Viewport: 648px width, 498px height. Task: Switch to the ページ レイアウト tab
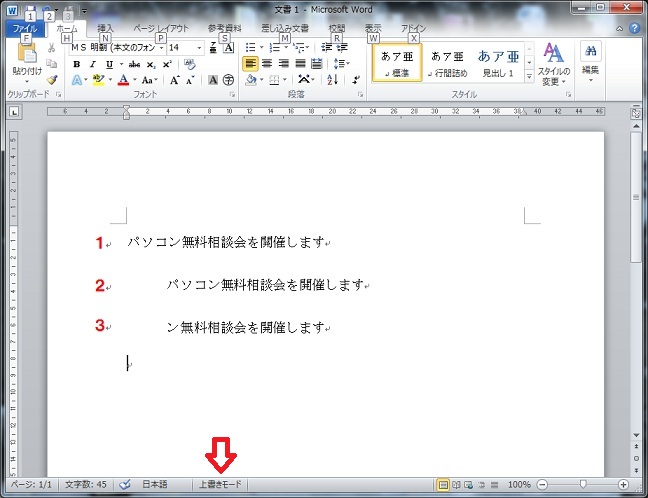(x=161, y=29)
